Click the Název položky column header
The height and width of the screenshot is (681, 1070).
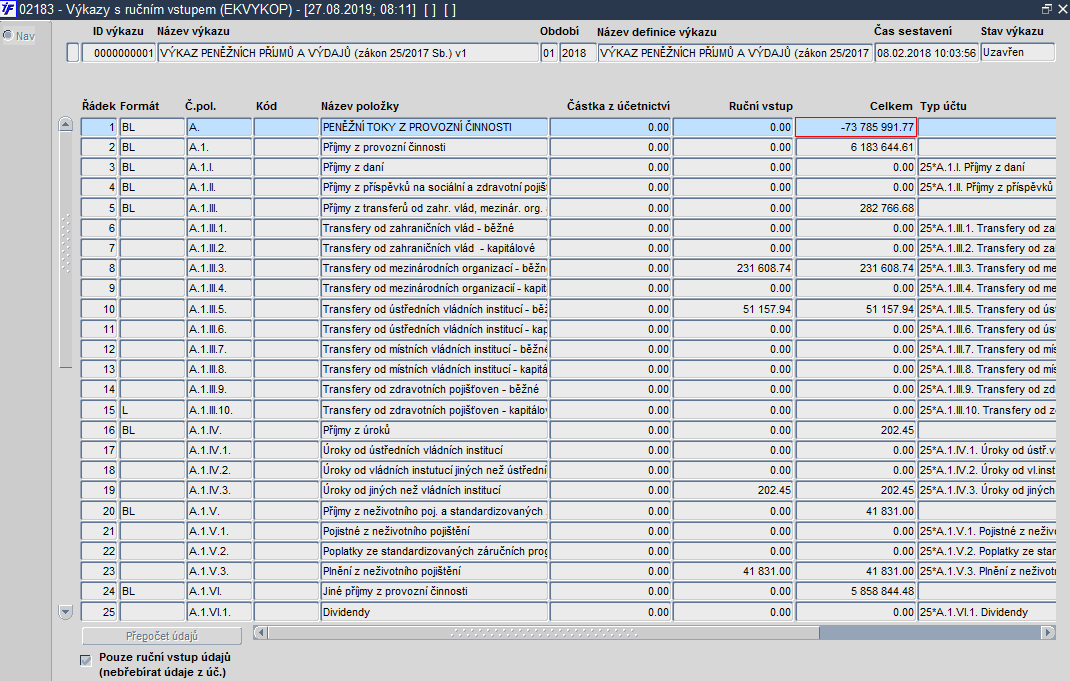coord(360,106)
